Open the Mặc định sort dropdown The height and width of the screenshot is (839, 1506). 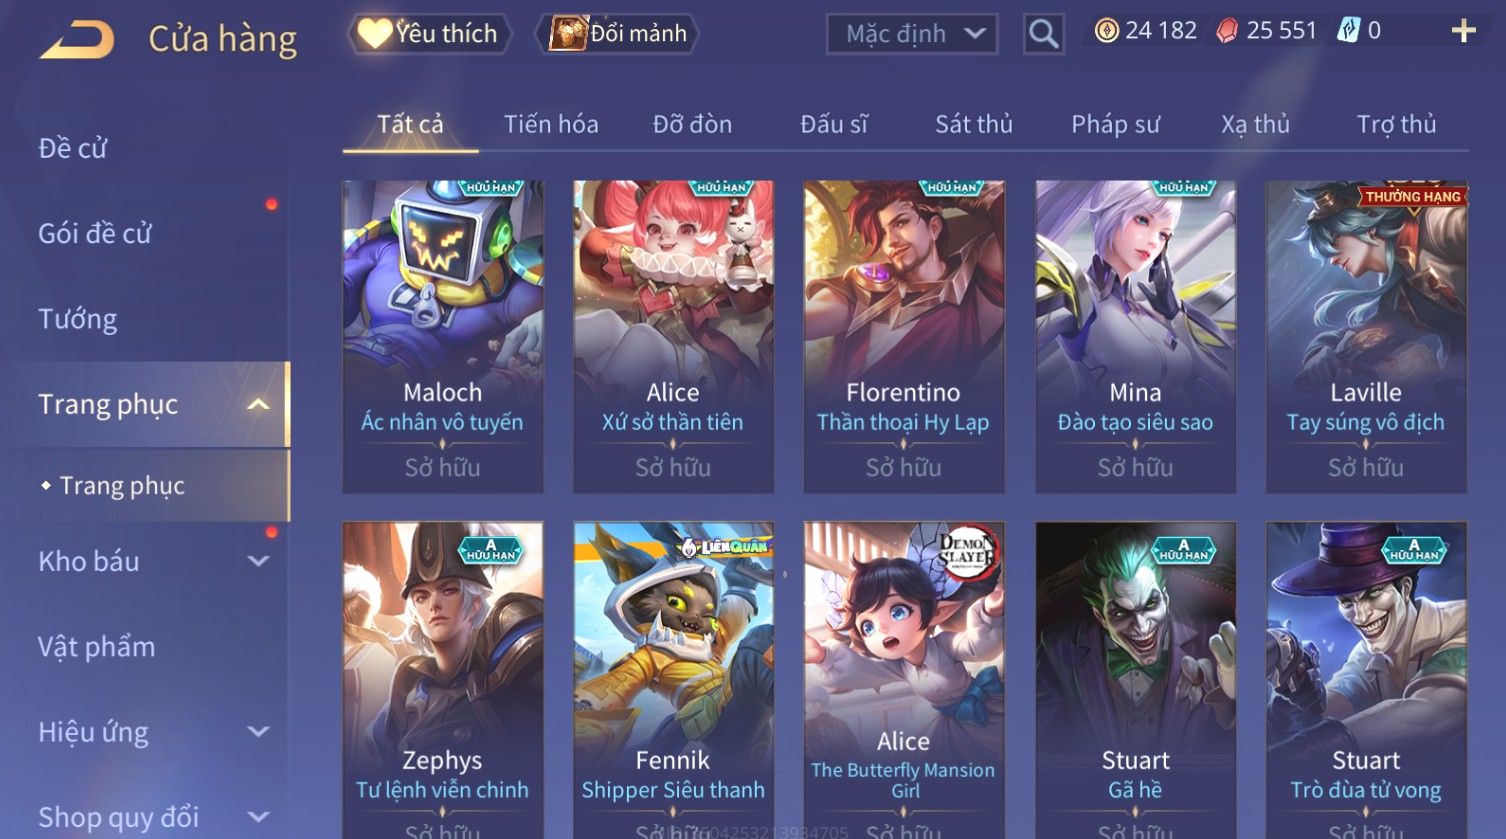click(912, 34)
